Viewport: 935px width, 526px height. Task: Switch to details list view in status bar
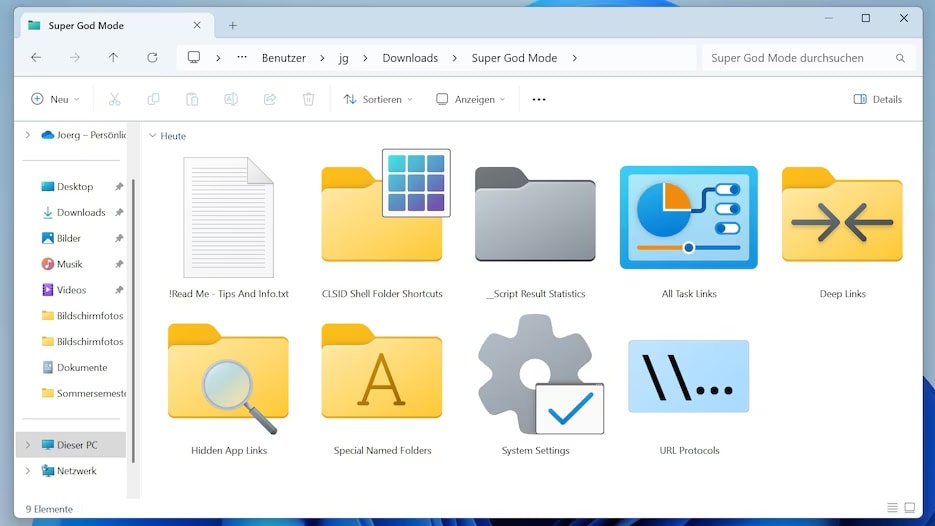point(892,508)
